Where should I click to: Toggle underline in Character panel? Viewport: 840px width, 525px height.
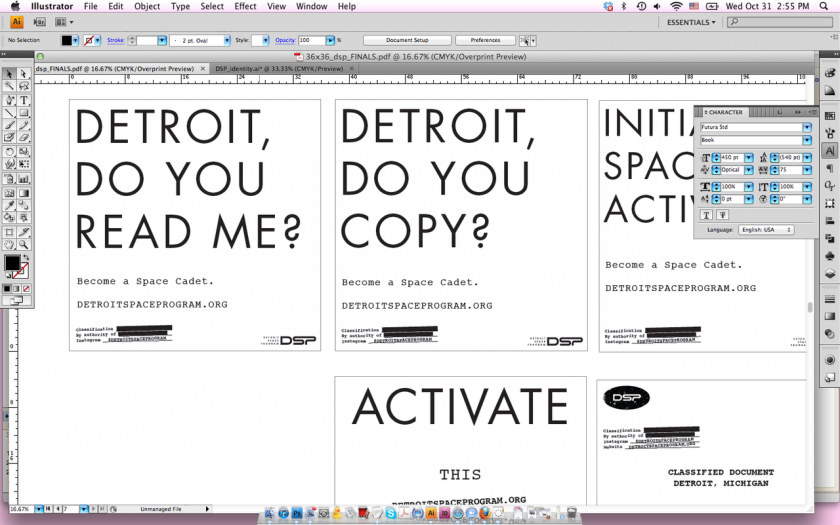[x=706, y=215]
